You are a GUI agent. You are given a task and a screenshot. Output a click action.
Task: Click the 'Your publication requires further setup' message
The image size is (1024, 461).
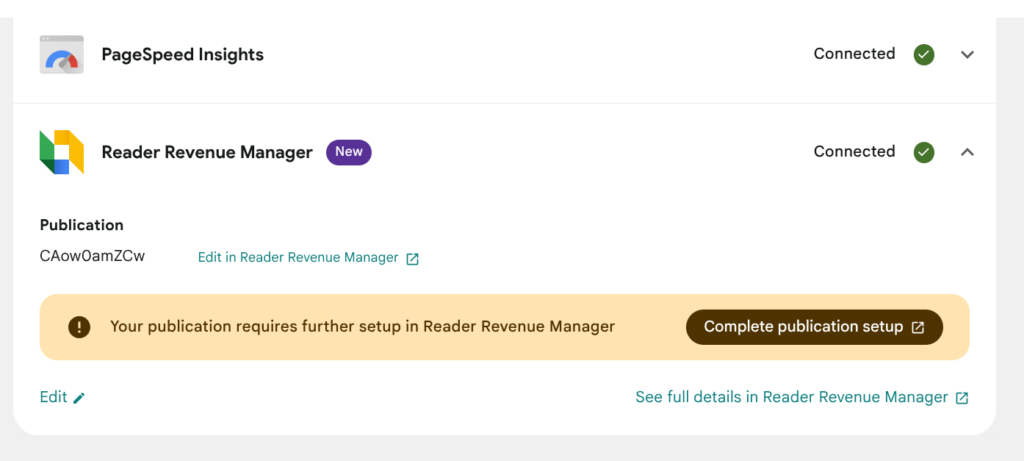(362, 326)
